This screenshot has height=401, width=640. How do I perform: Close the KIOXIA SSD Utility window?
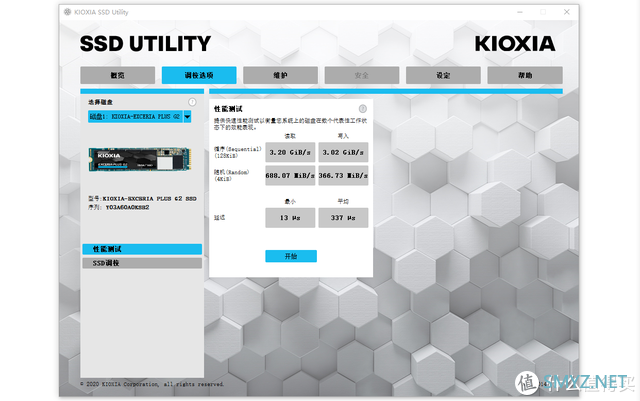click(x=567, y=12)
